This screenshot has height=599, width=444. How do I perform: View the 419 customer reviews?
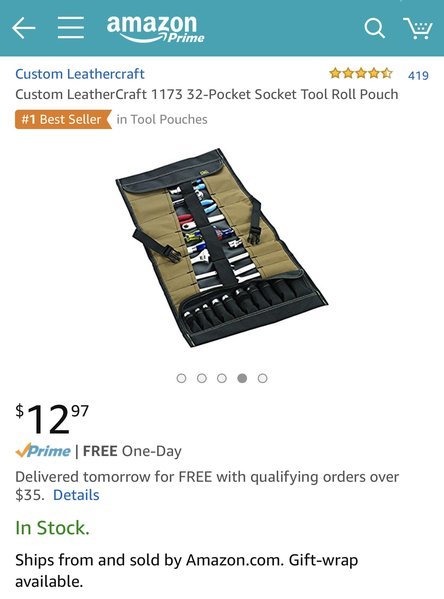coord(418,75)
